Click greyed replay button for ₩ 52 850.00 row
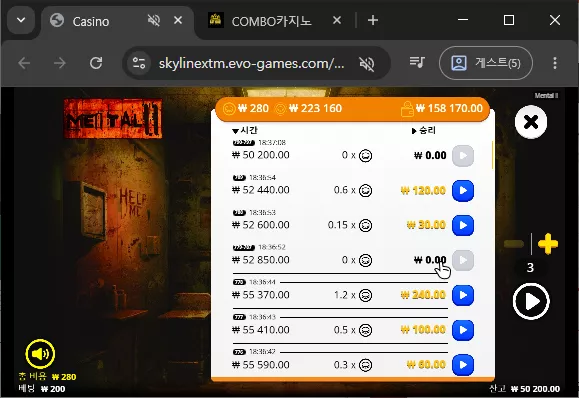 (x=463, y=260)
